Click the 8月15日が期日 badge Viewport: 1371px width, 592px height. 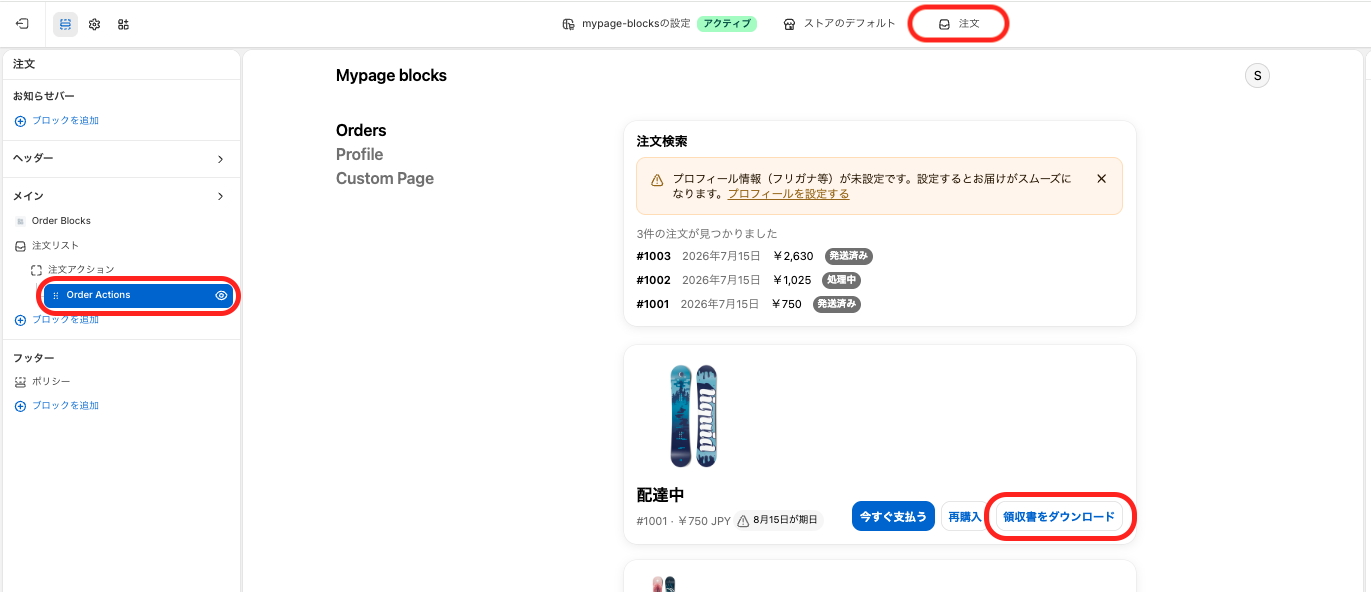(777, 520)
